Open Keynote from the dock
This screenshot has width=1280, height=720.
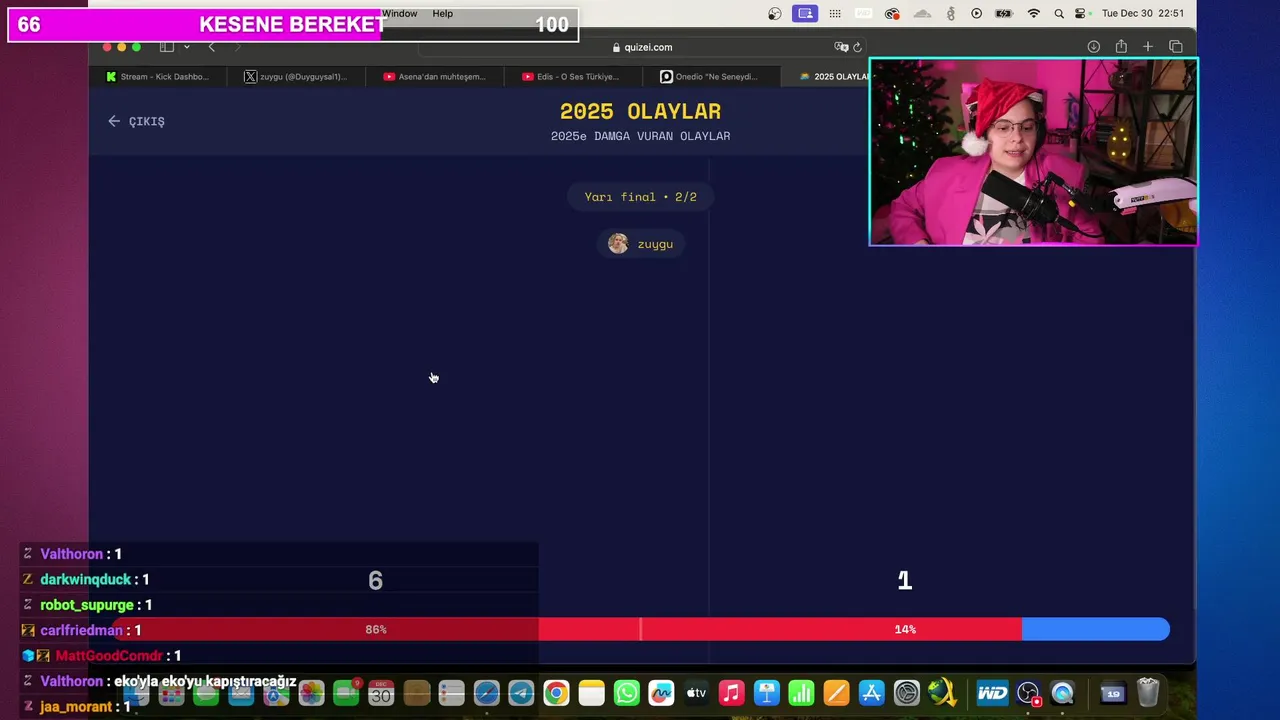(767, 693)
